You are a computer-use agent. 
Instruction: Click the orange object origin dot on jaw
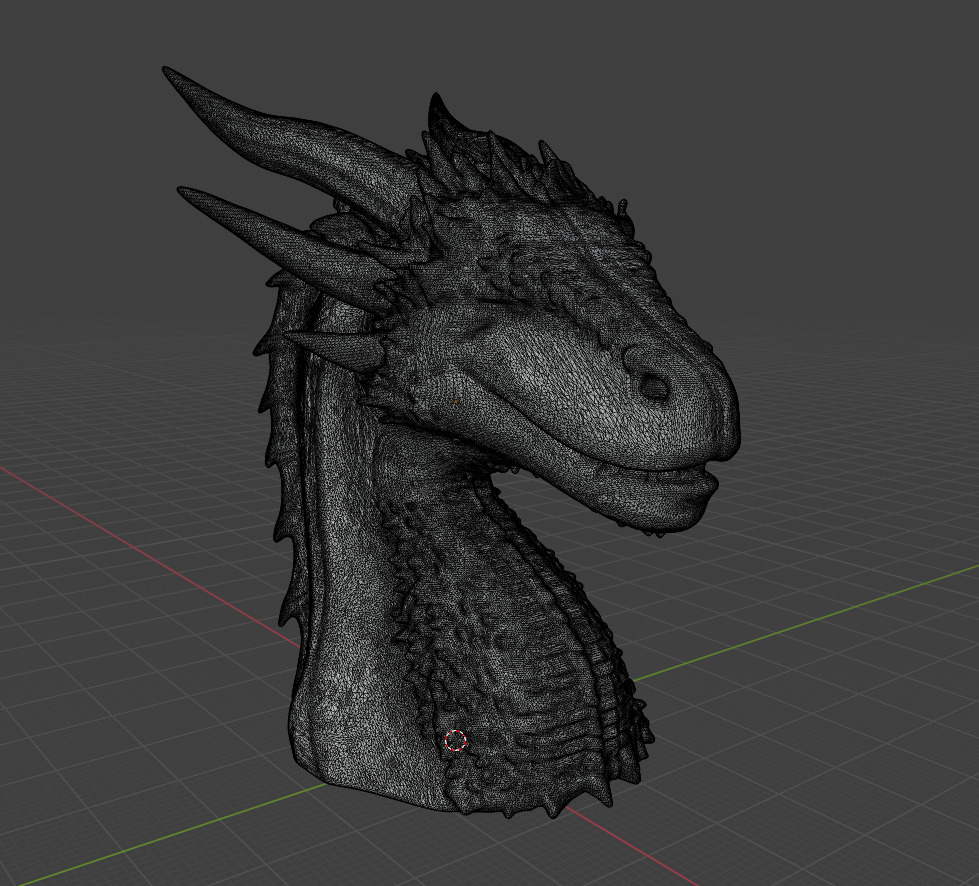coord(456,401)
